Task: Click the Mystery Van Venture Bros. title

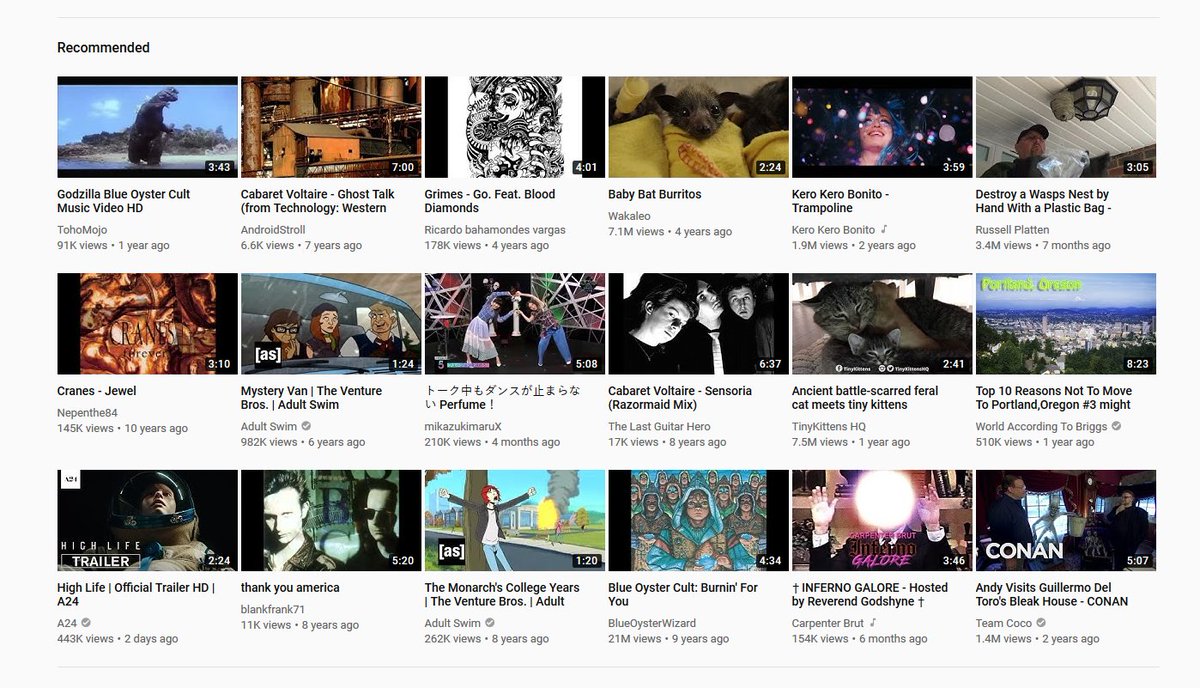Action: pyautogui.click(x=312, y=398)
